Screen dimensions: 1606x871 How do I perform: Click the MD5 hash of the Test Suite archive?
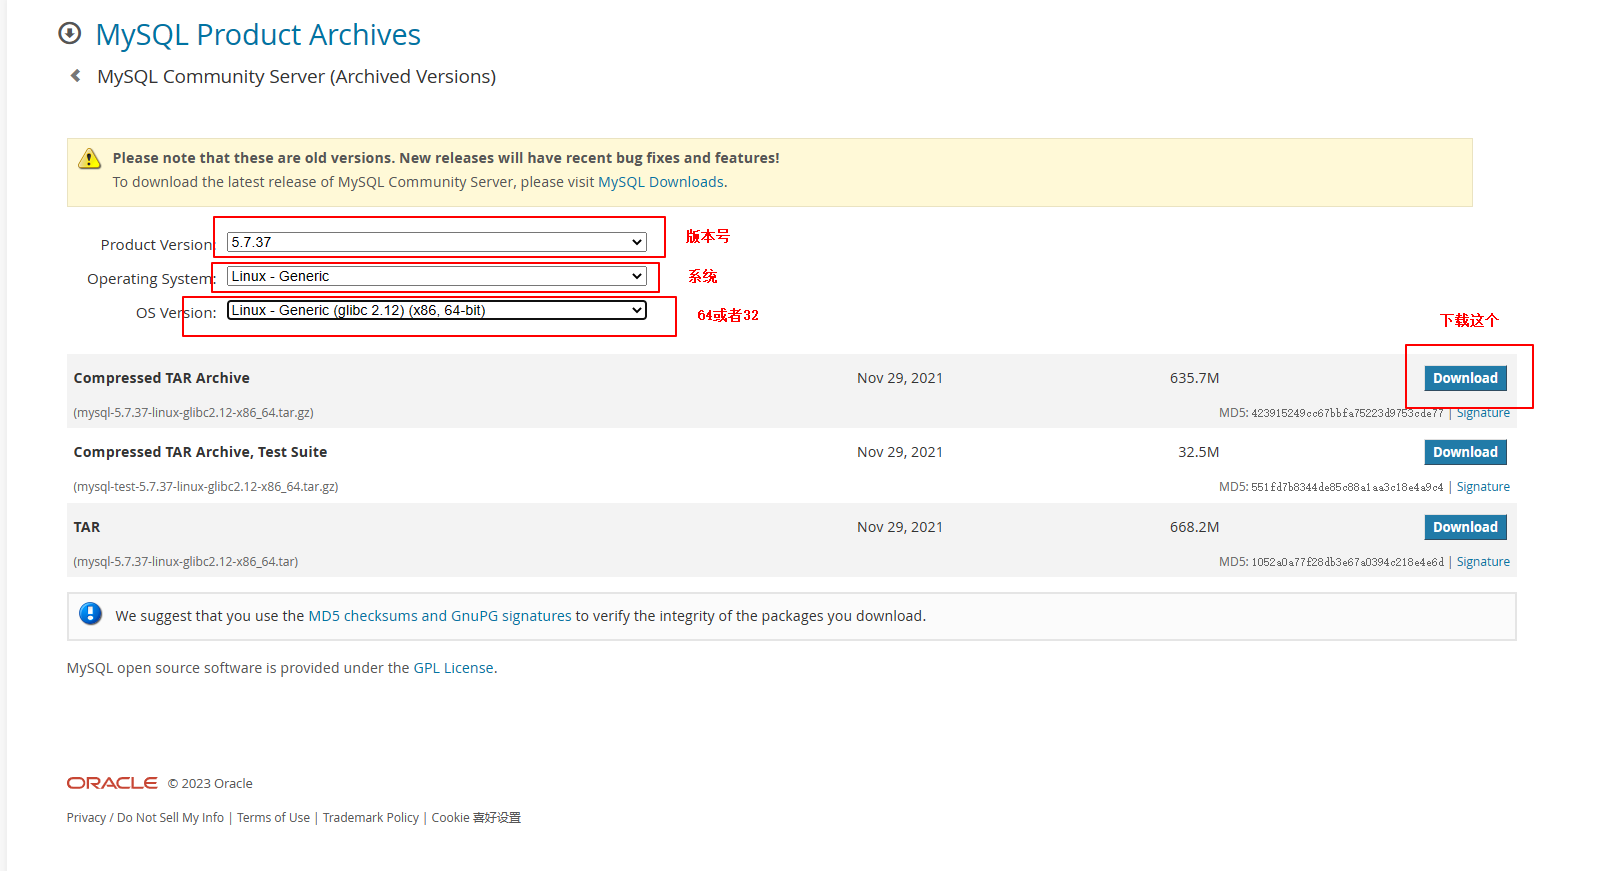(1347, 487)
